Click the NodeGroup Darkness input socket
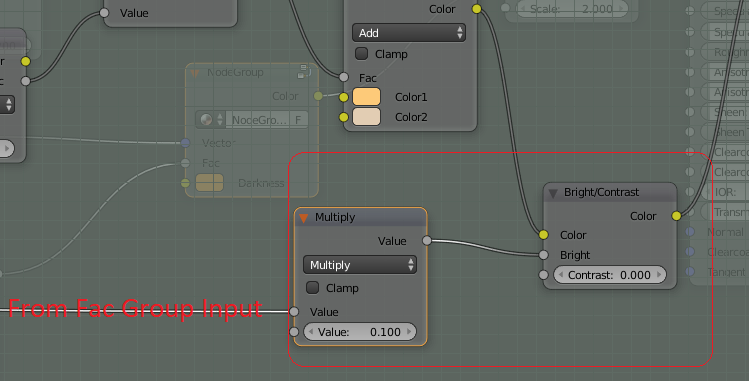749x381 pixels. coord(186,183)
